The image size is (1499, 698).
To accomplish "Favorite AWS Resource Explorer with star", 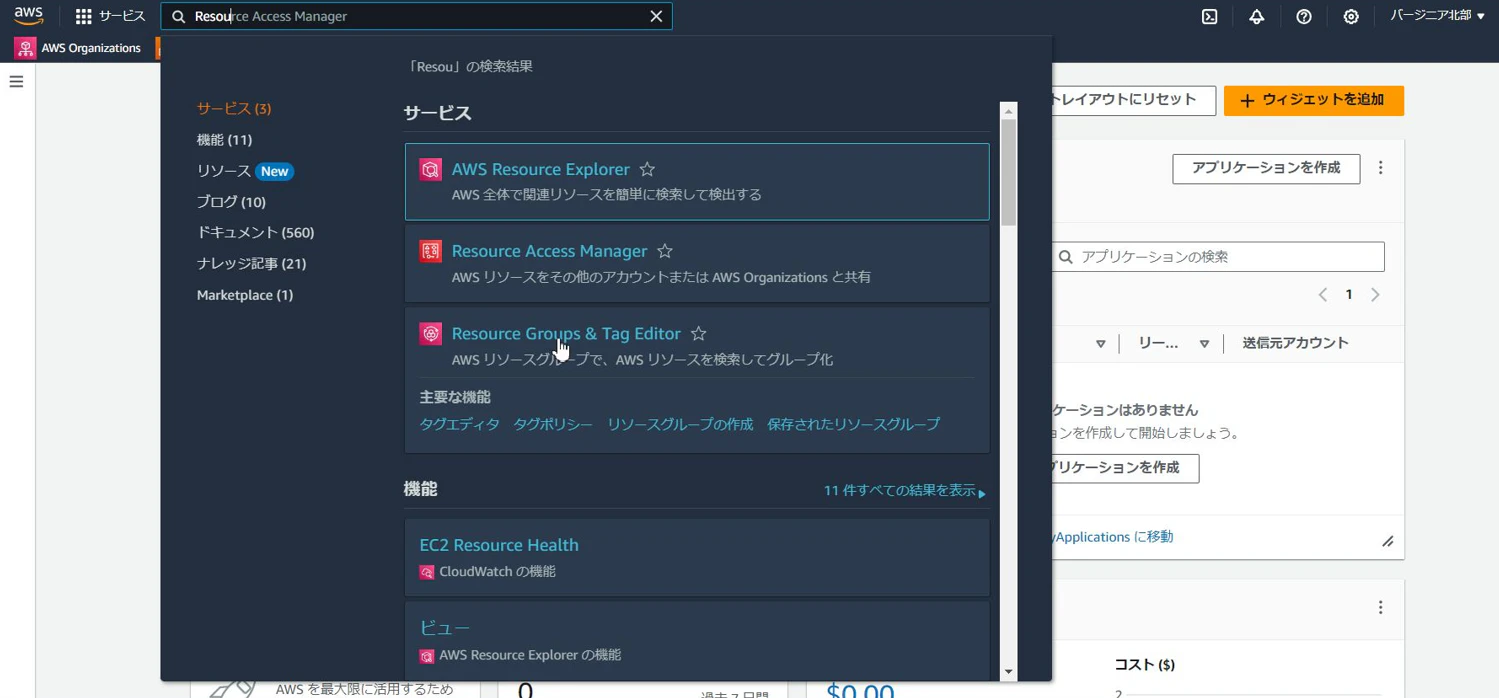I will coord(647,170).
